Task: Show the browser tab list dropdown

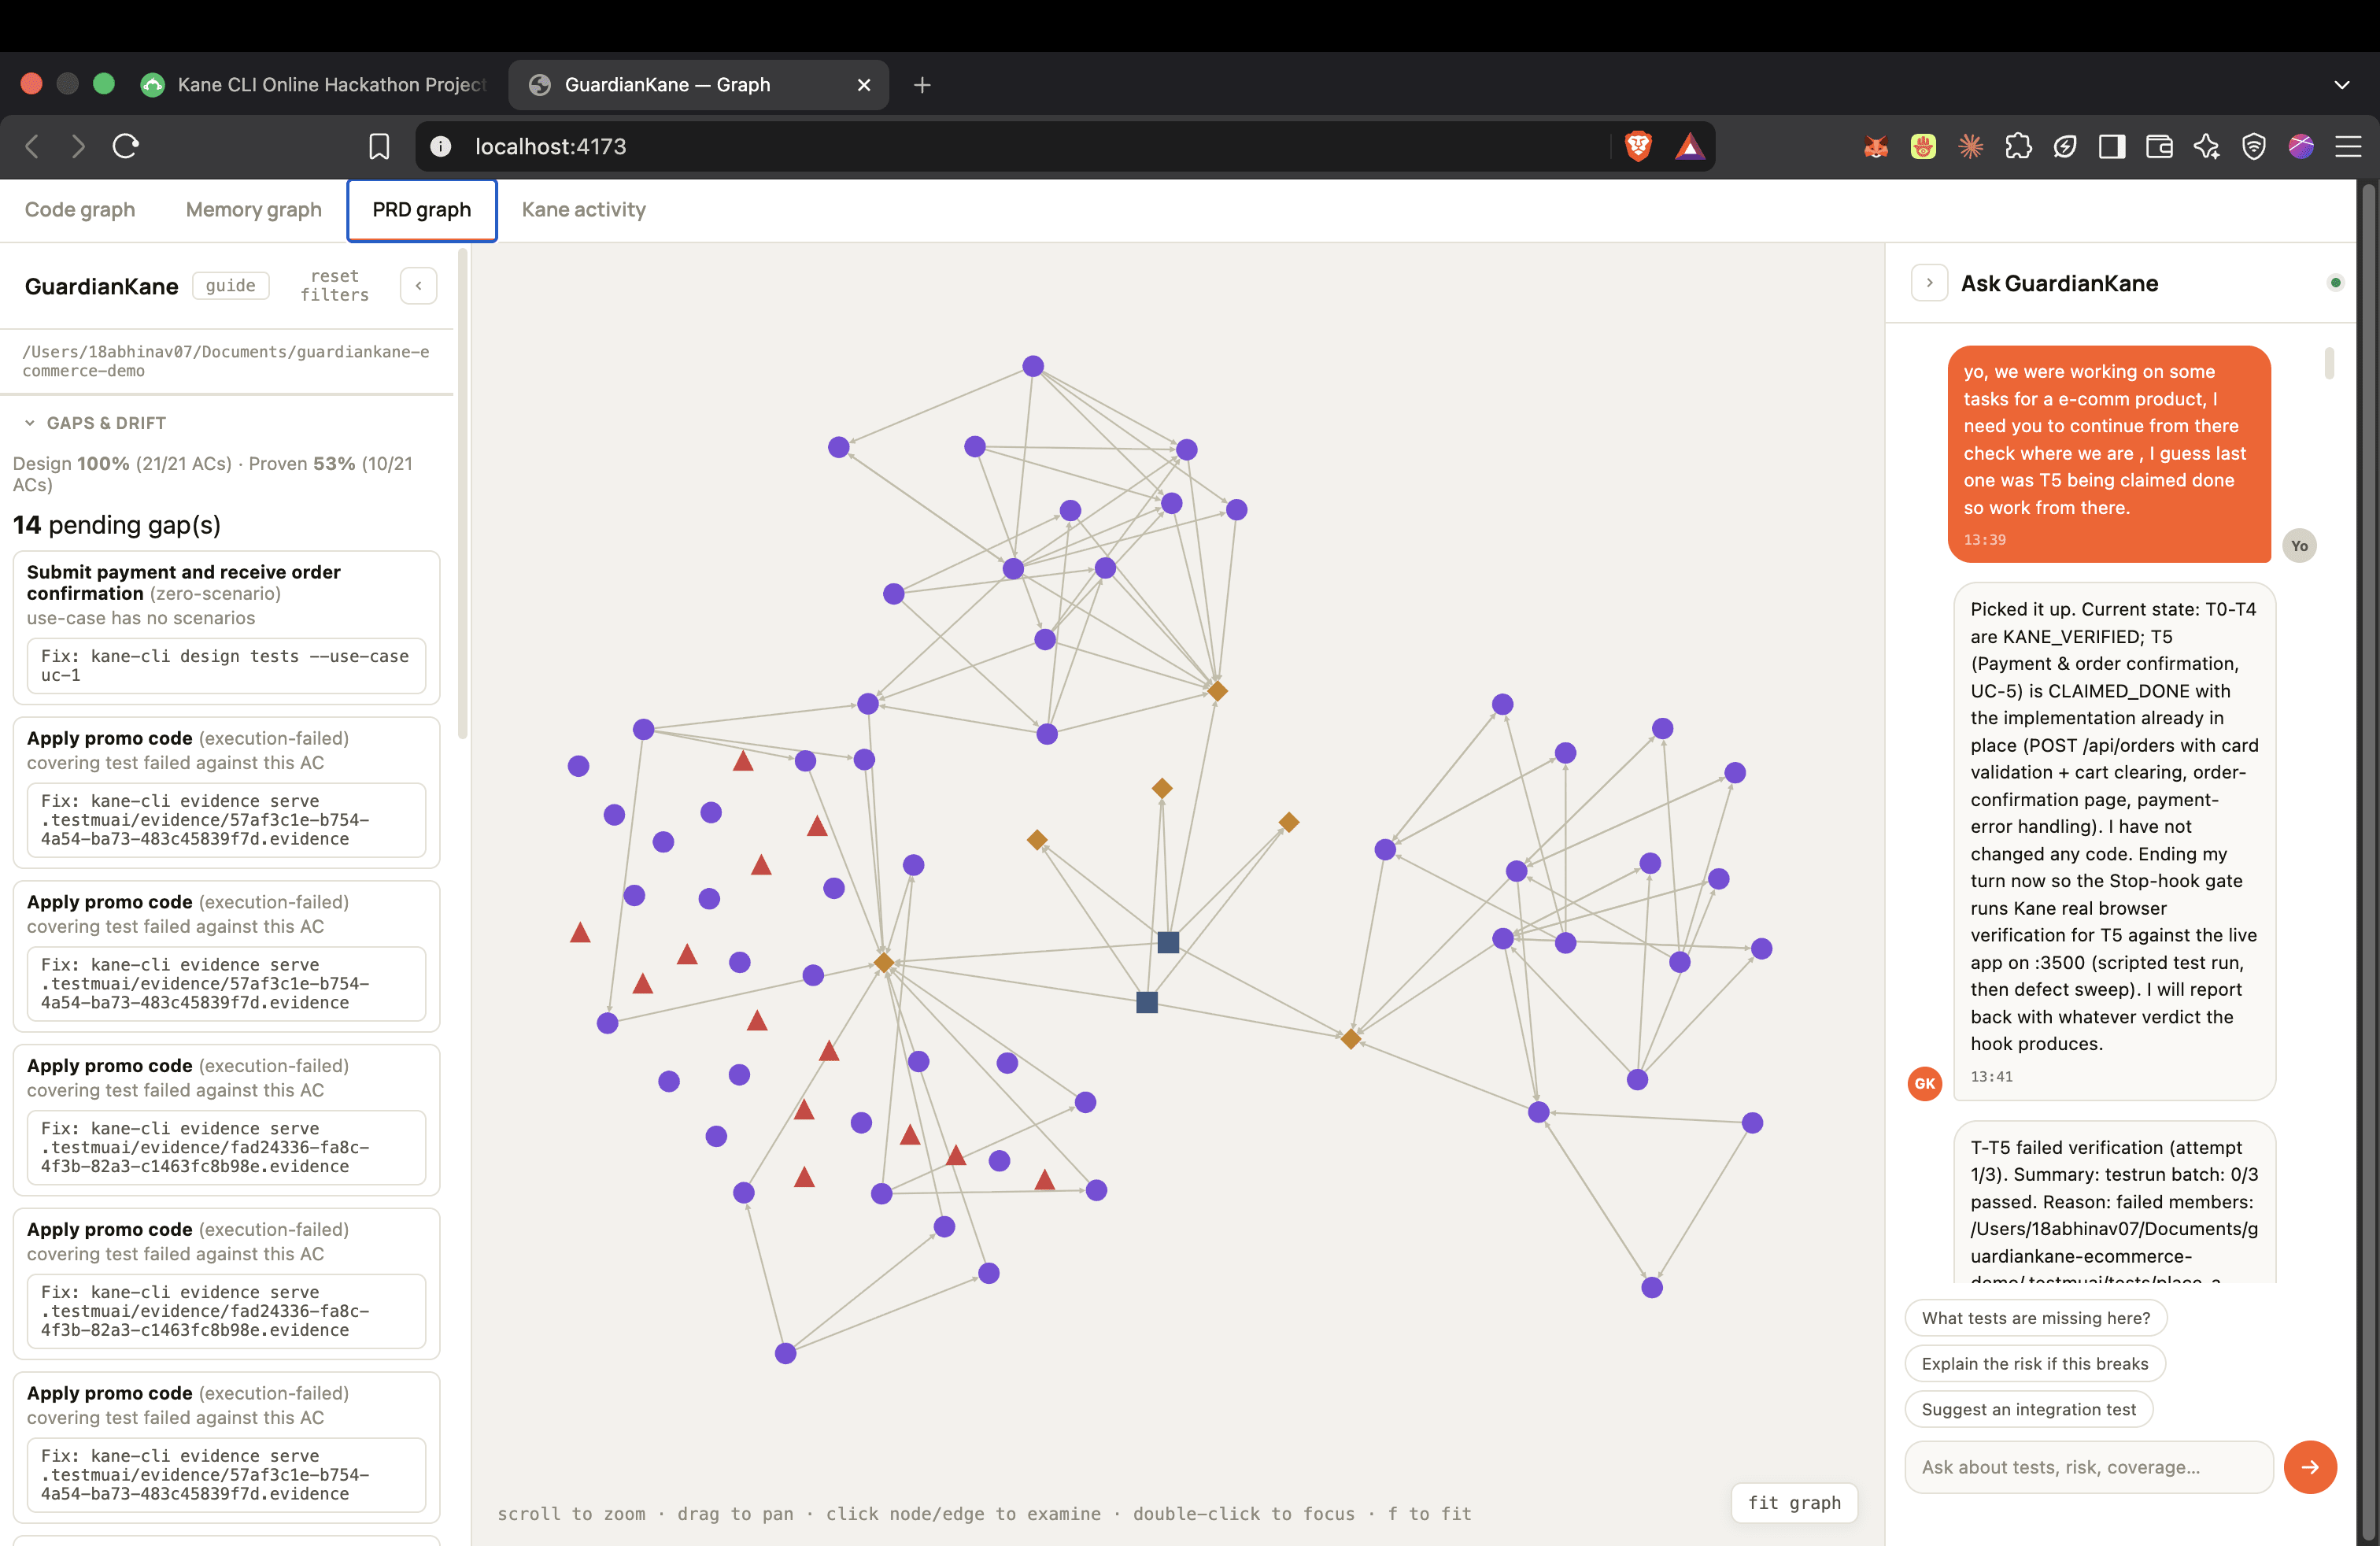Action: (x=2342, y=85)
